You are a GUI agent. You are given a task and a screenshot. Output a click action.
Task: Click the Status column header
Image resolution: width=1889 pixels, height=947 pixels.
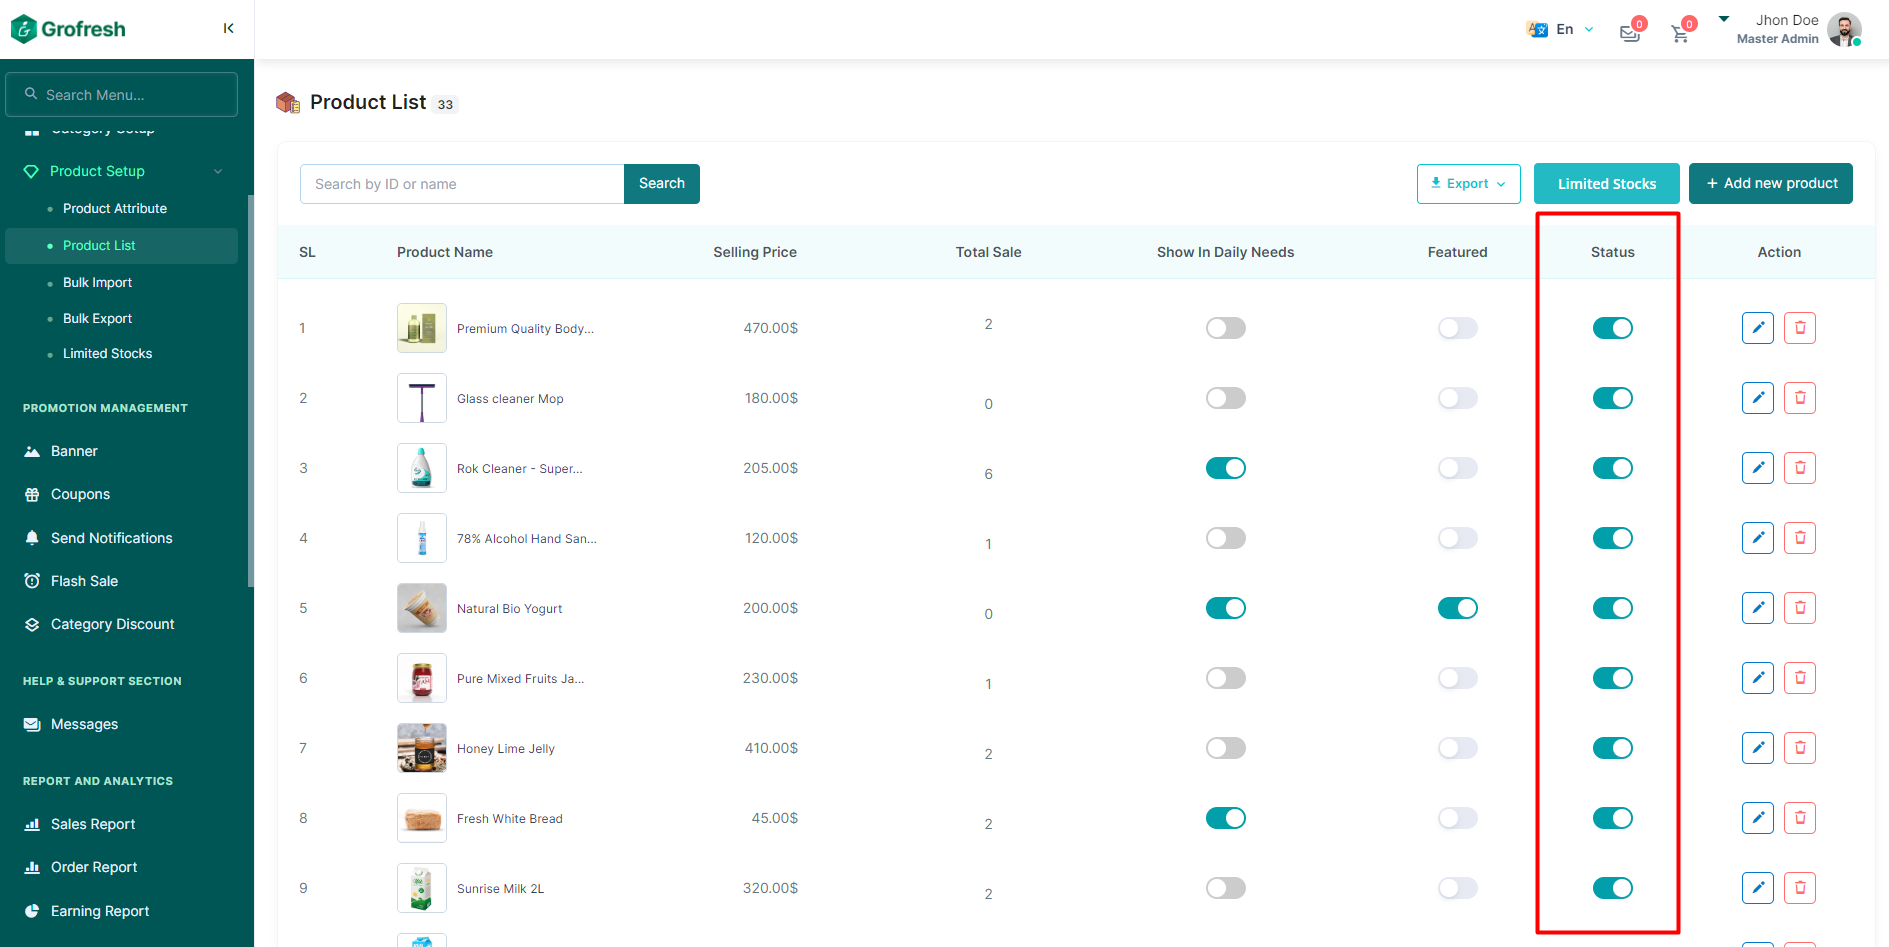pyautogui.click(x=1613, y=252)
